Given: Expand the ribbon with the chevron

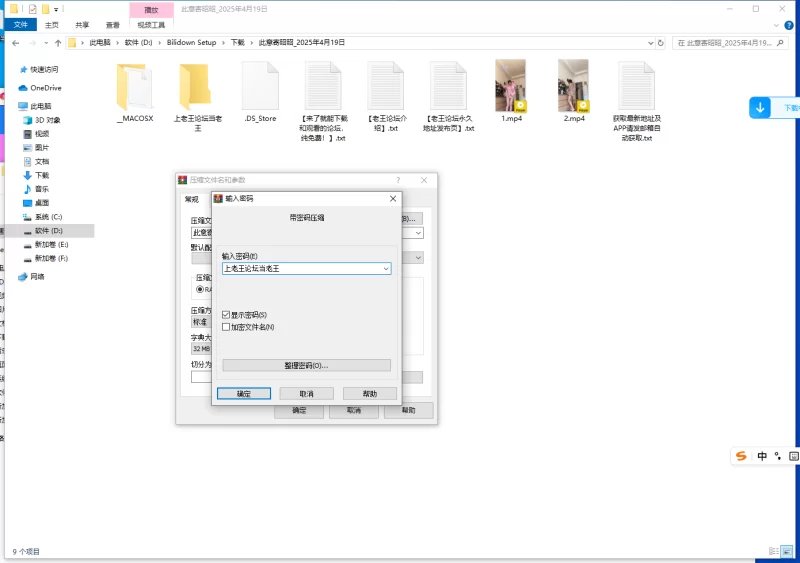Looking at the screenshot, I should [x=778, y=25].
